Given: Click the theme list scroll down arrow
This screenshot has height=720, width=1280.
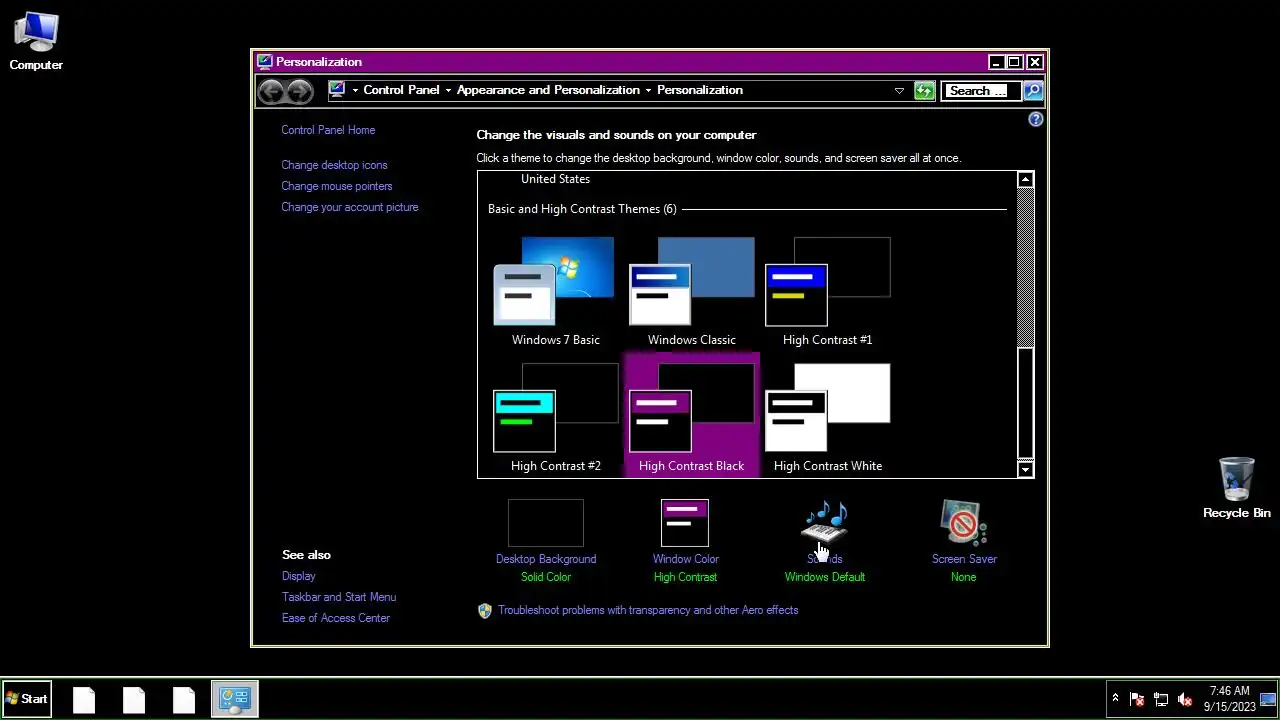Looking at the screenshot, I should pos(1025,469).
